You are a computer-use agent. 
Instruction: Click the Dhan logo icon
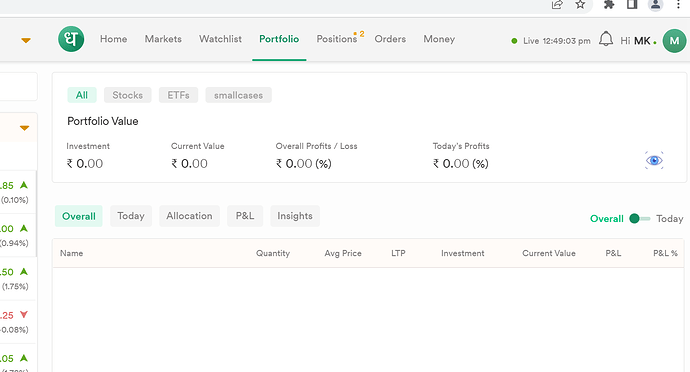[x=71, y=39]
